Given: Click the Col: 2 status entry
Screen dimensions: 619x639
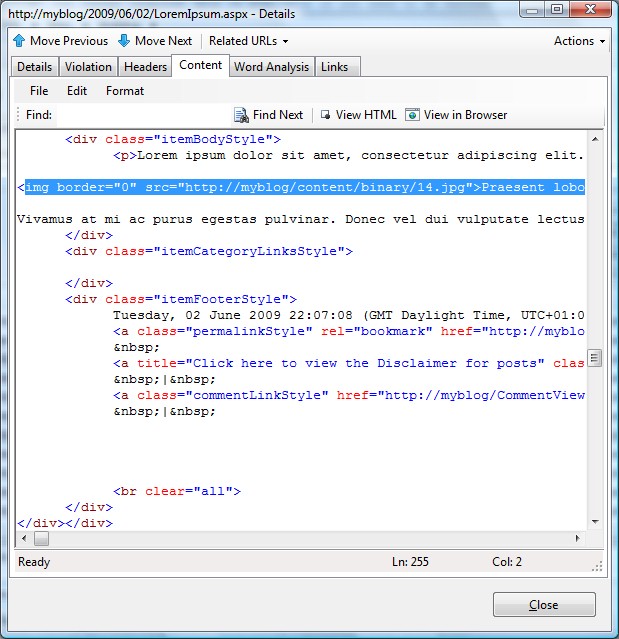Looking at the screenshot, I should (507, 562).
